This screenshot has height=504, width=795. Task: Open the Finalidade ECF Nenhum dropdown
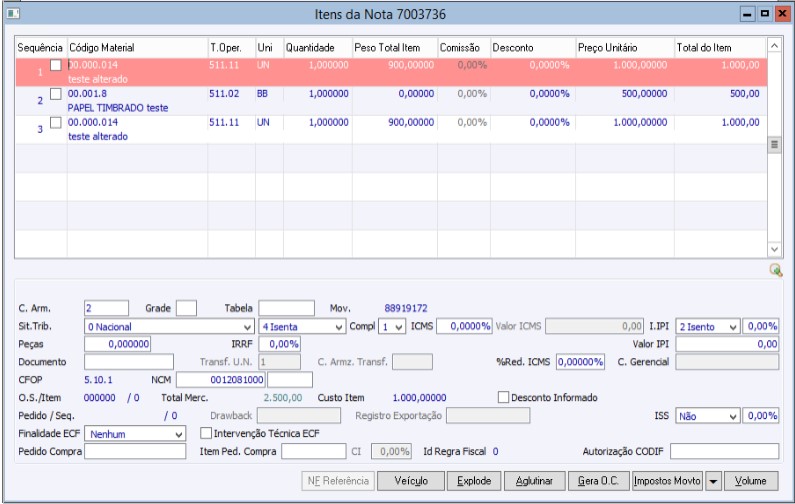pos(178,434)
